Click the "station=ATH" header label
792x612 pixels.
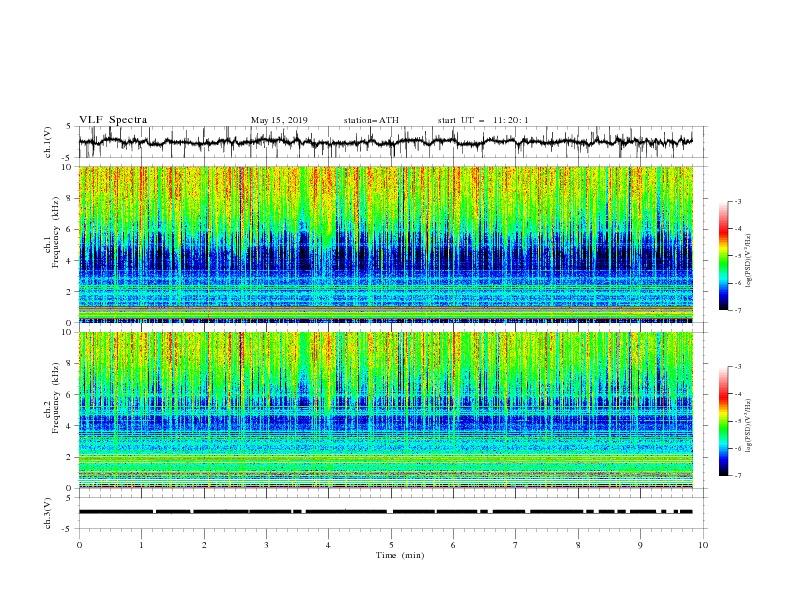[x=371, y=120]
